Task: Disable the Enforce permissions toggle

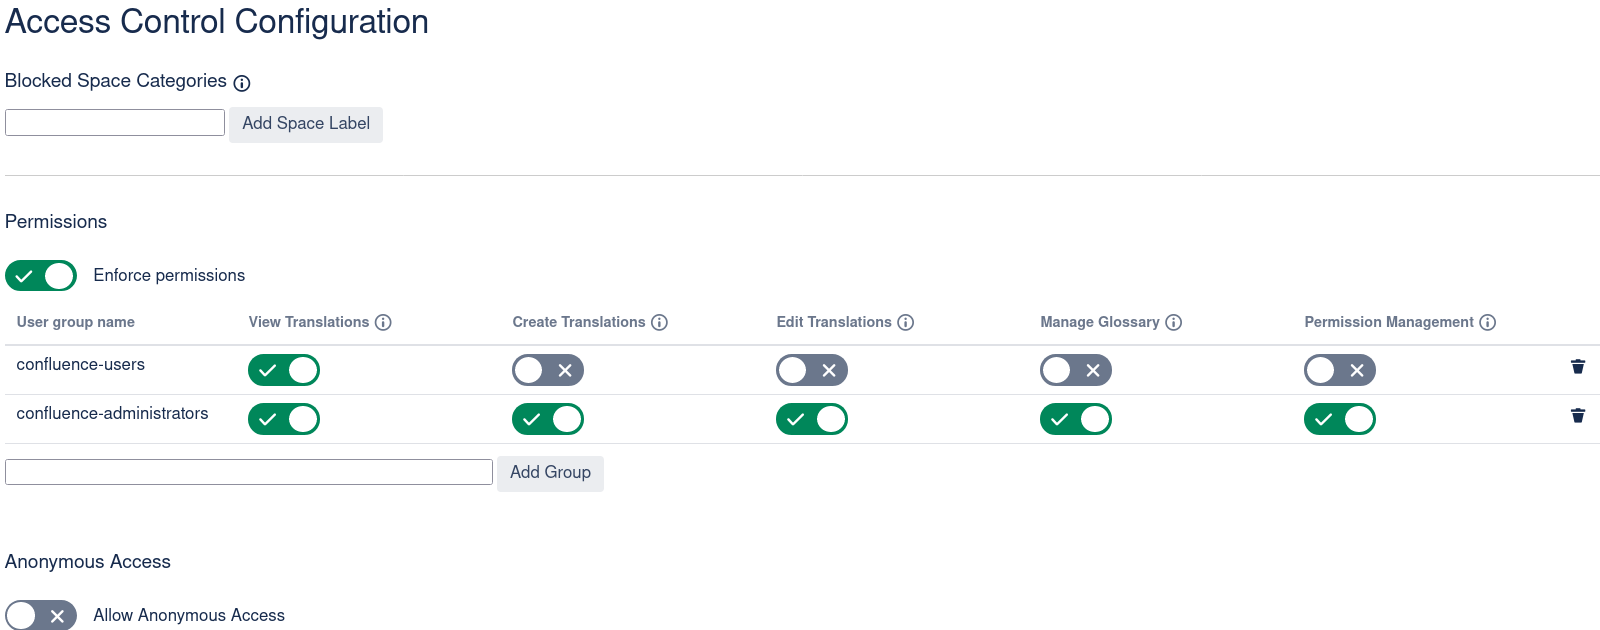Action: pos(41,276)
